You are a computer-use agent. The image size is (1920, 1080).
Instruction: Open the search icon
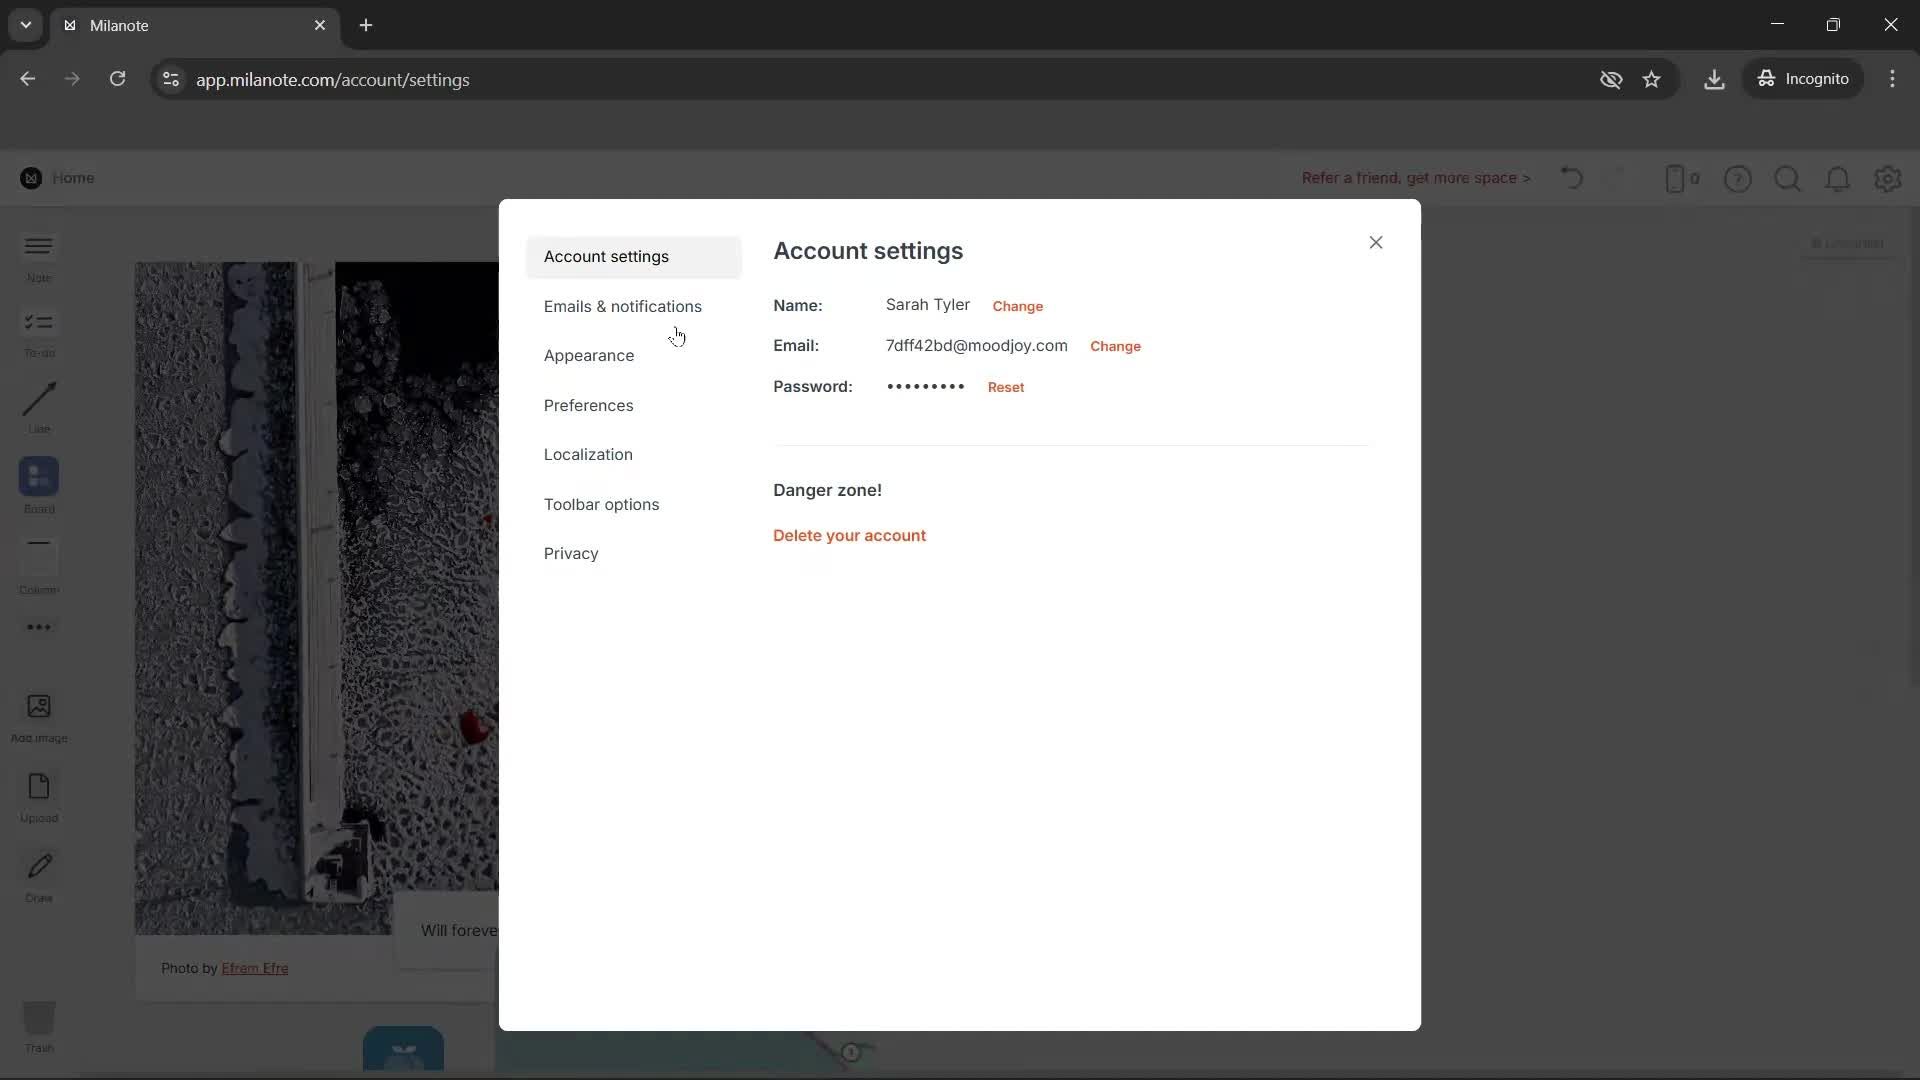(x=1788, y=178)
